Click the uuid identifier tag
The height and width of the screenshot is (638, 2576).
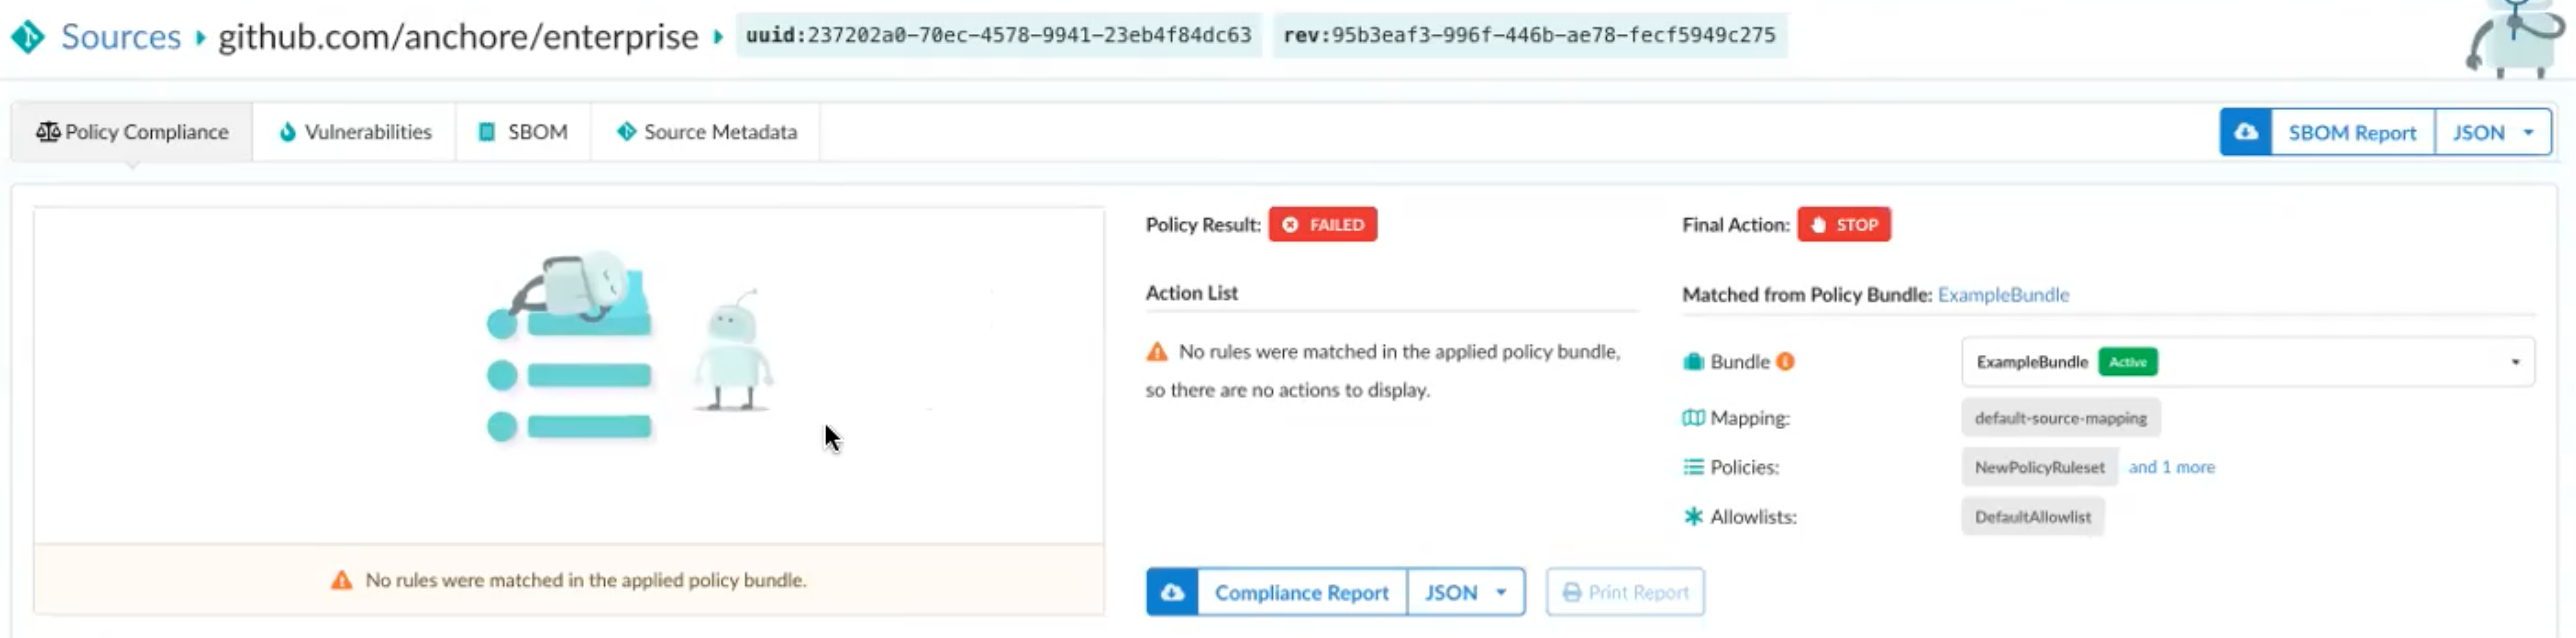[998, 36]
